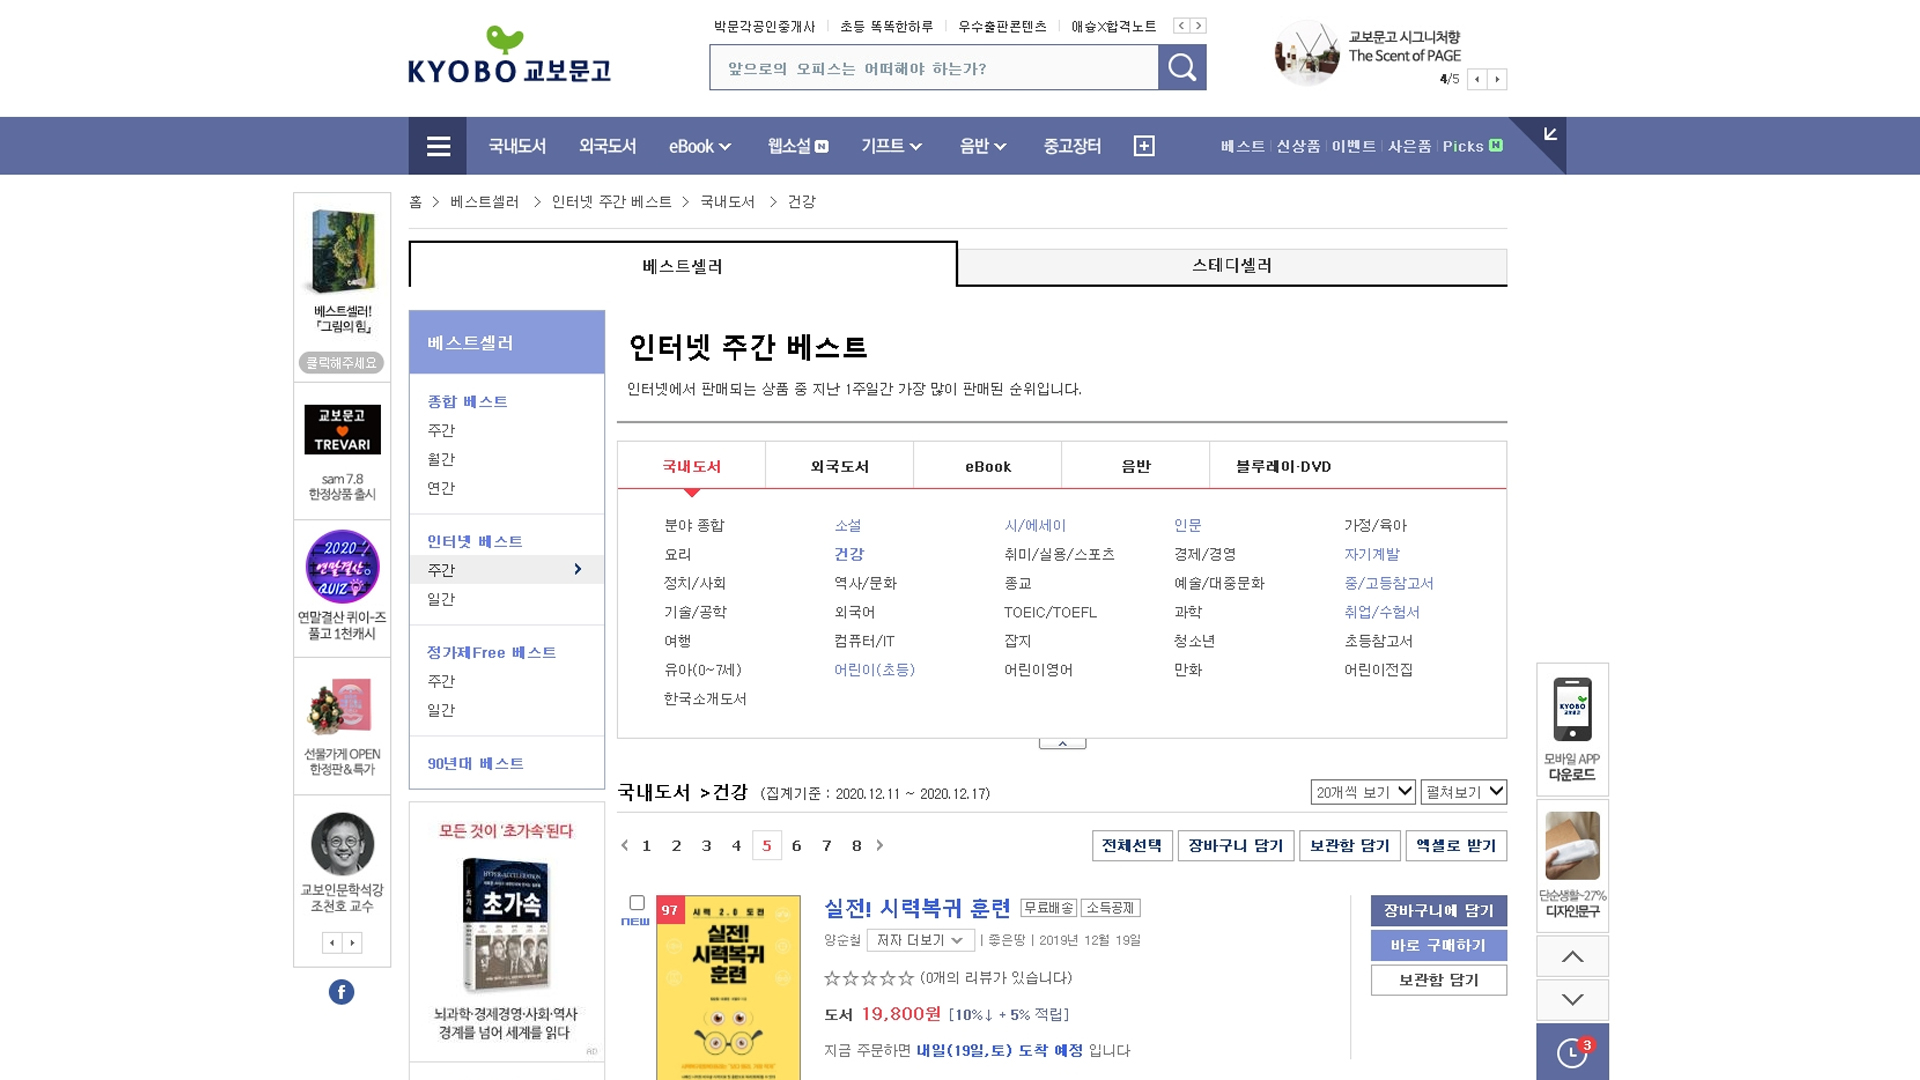Go to page 6 of results

pyautogui.click(x=796, y=846)
